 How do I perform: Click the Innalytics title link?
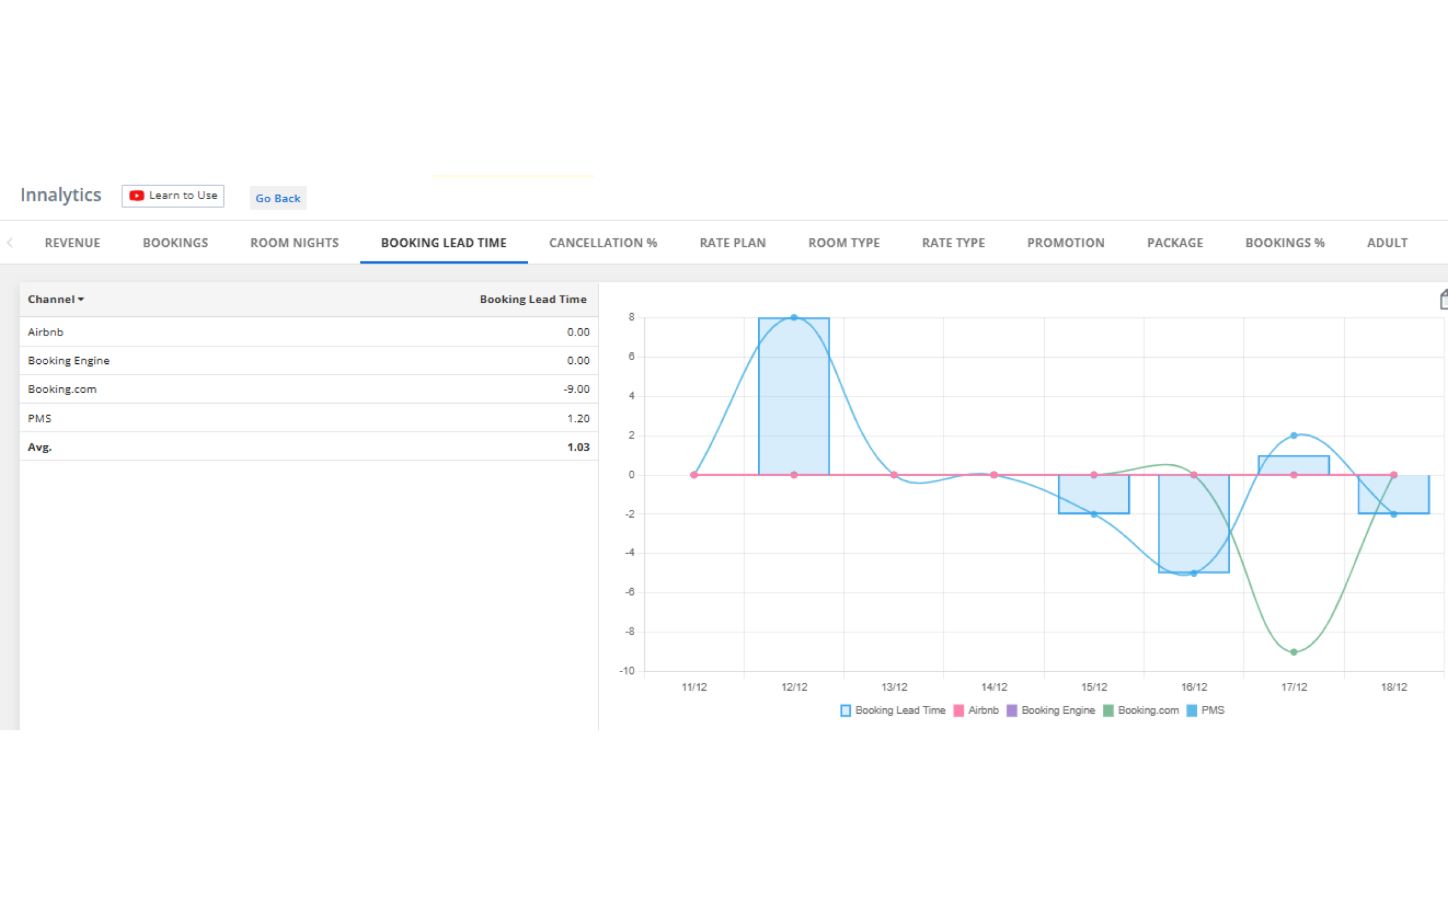61,195
